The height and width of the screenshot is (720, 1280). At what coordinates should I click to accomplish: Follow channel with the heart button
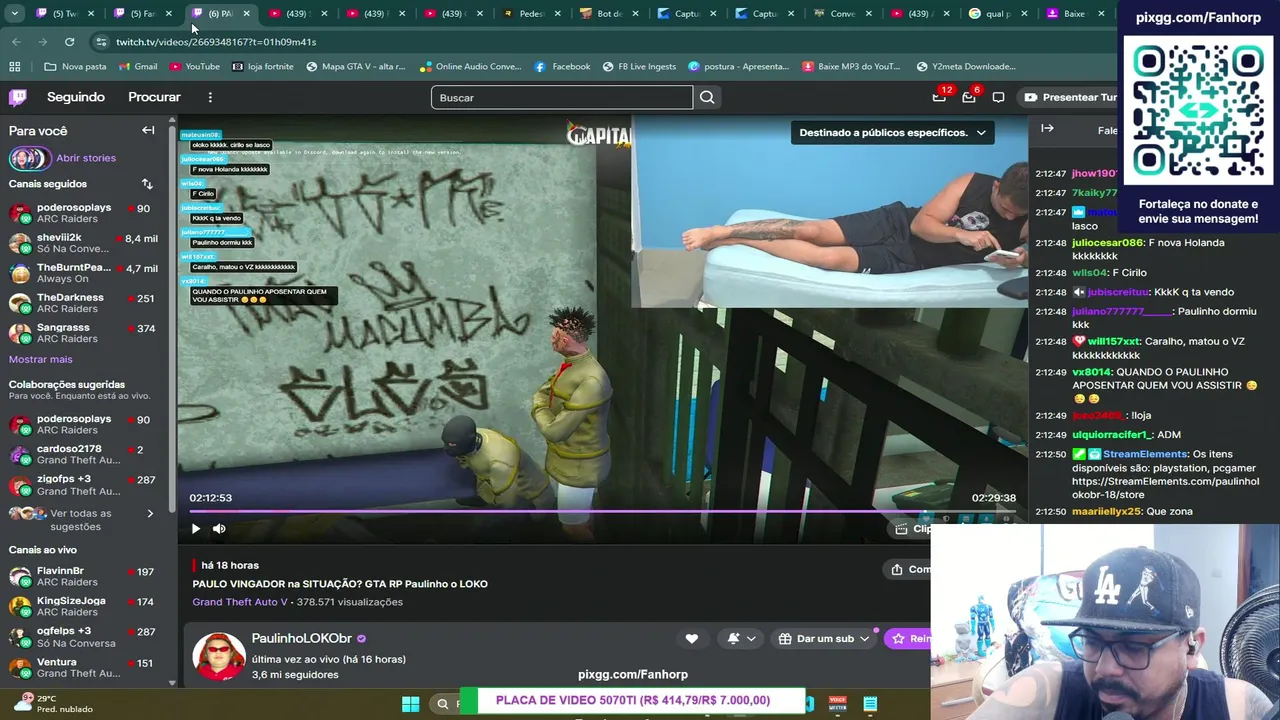[x=691, y=638]
